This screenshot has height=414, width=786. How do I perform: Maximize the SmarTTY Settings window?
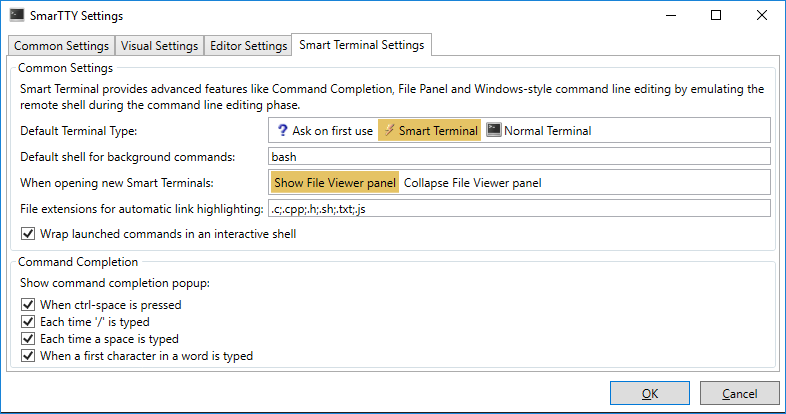[716, 16]
